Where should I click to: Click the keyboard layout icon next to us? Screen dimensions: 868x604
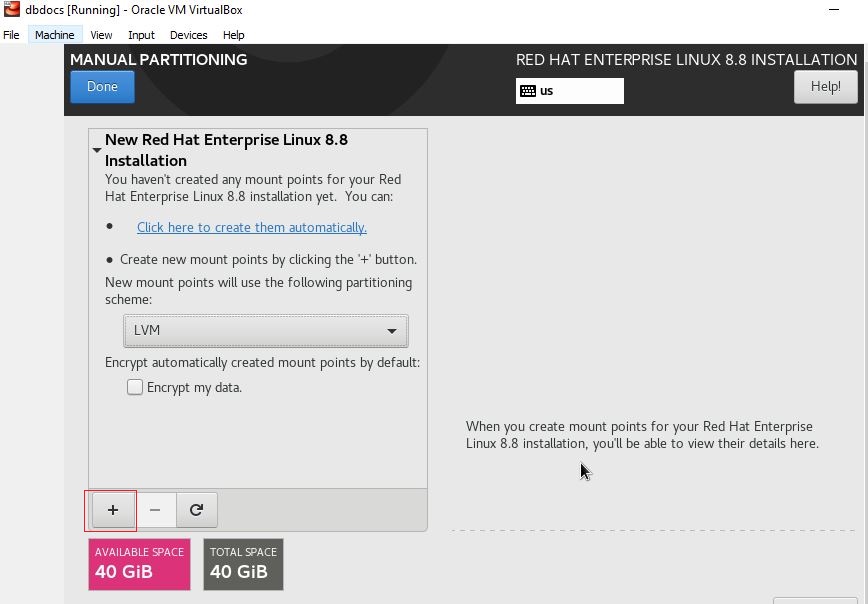528,91
